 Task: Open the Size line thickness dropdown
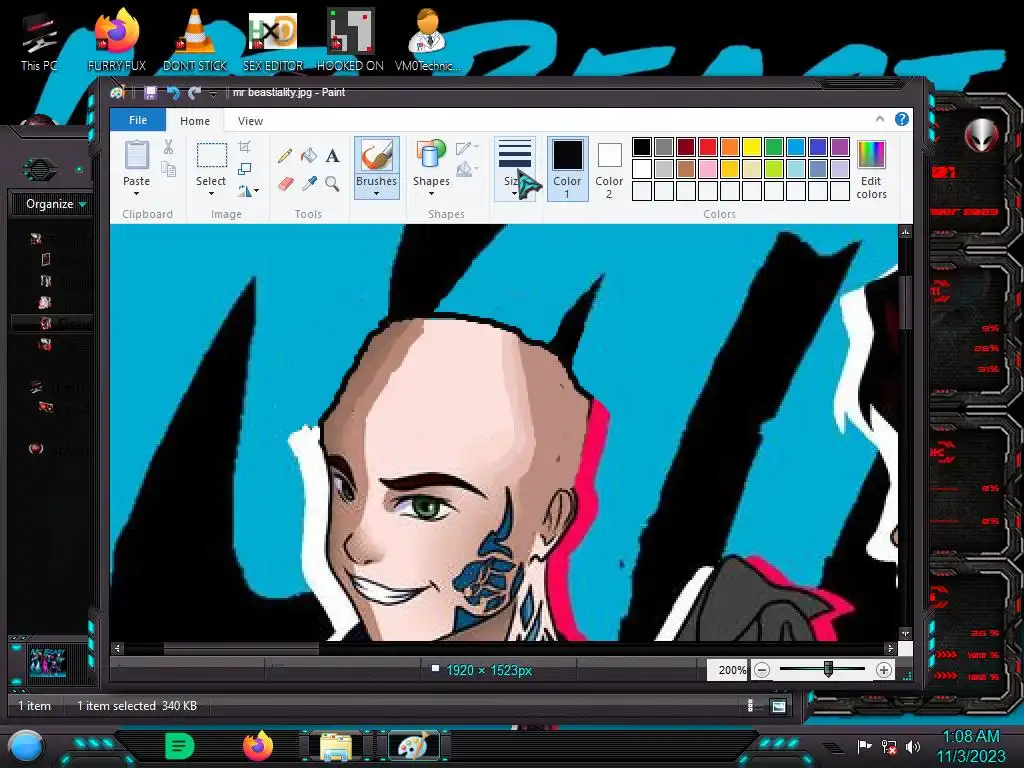click(x=515, y=168)
